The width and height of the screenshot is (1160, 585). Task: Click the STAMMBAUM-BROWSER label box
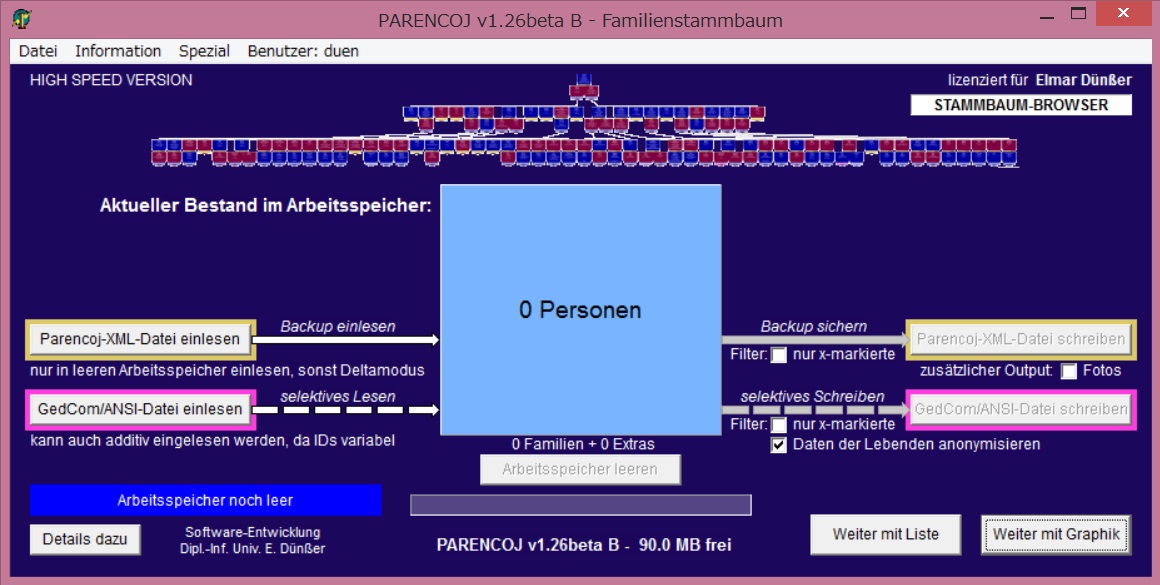pos(1021,105)
